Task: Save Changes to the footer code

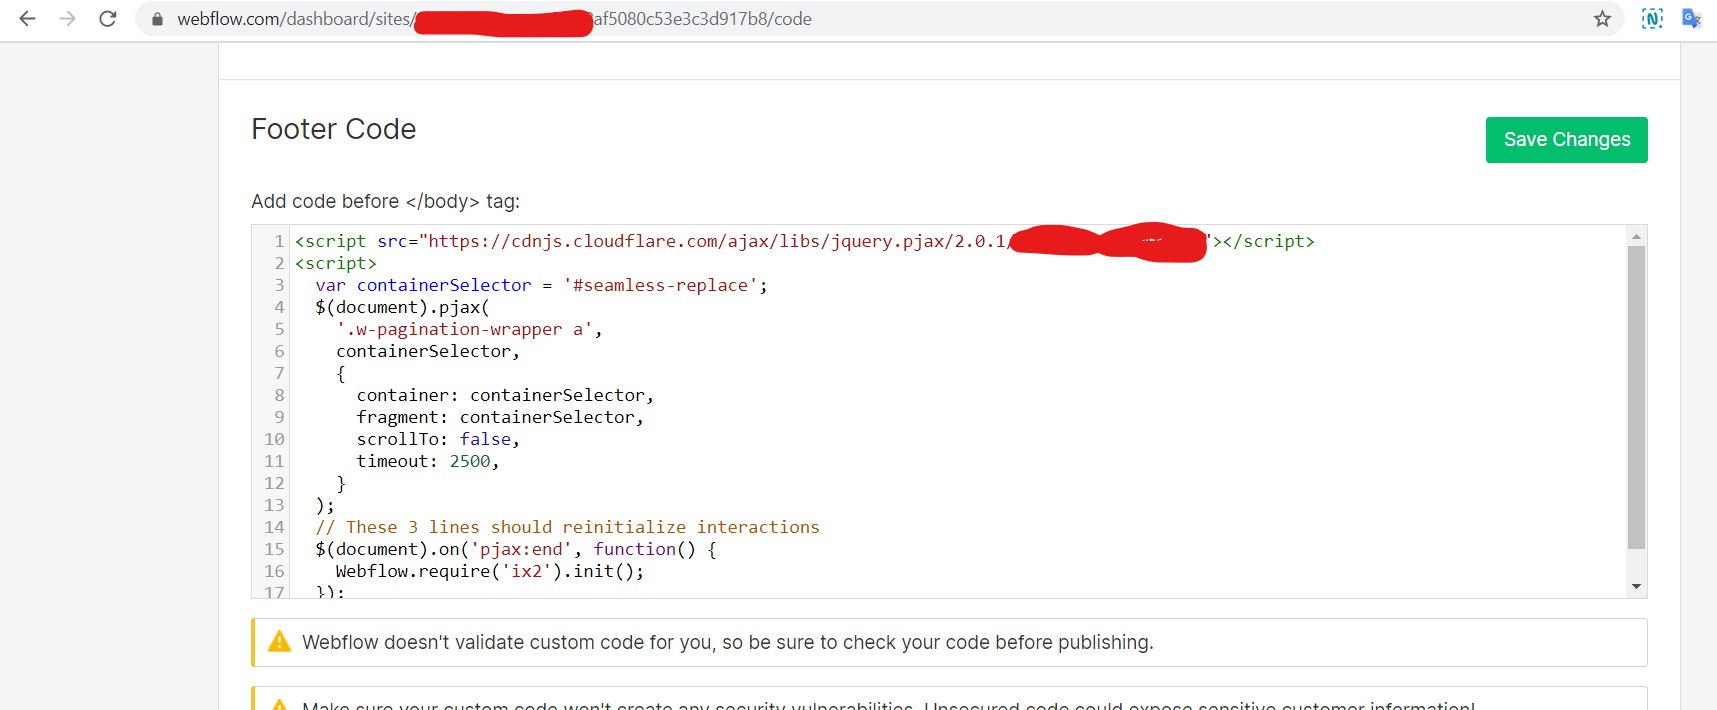Action: (1566, 140)
